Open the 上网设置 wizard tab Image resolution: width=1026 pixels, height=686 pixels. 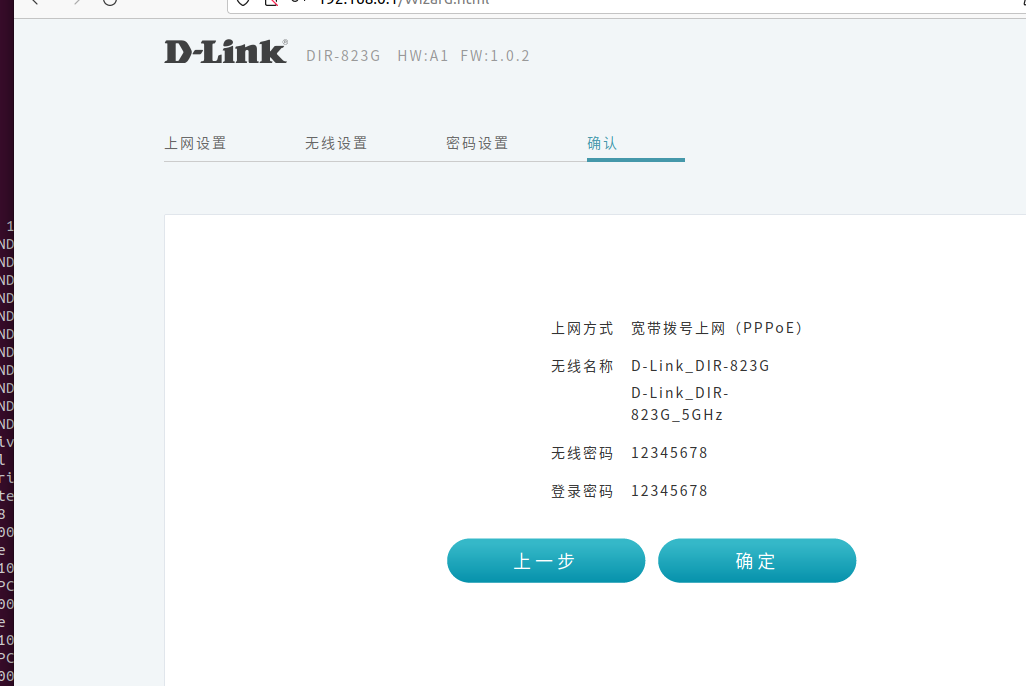tap(195, 143)
